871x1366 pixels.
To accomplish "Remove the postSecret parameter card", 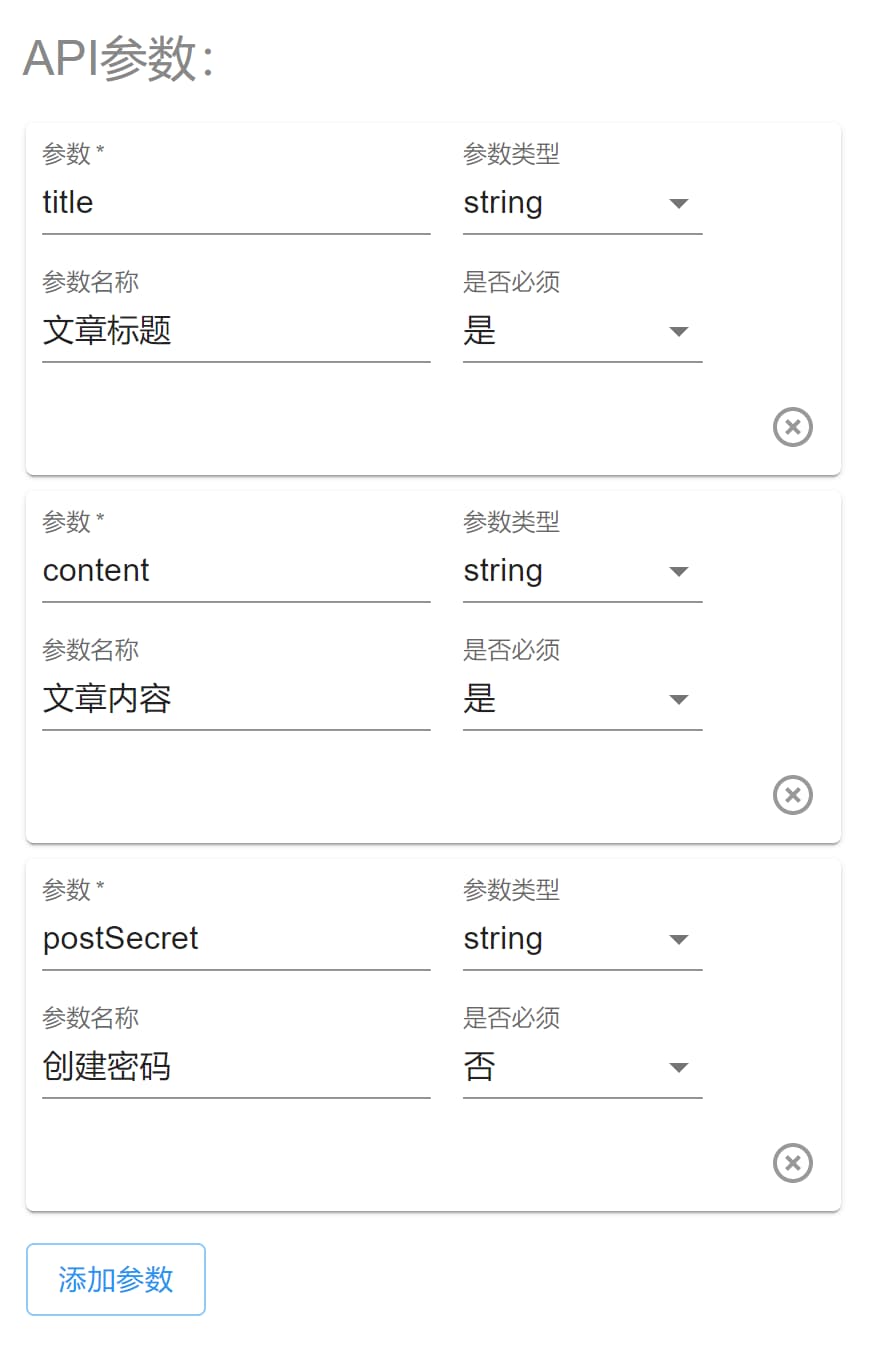I will pos(792,1163).
